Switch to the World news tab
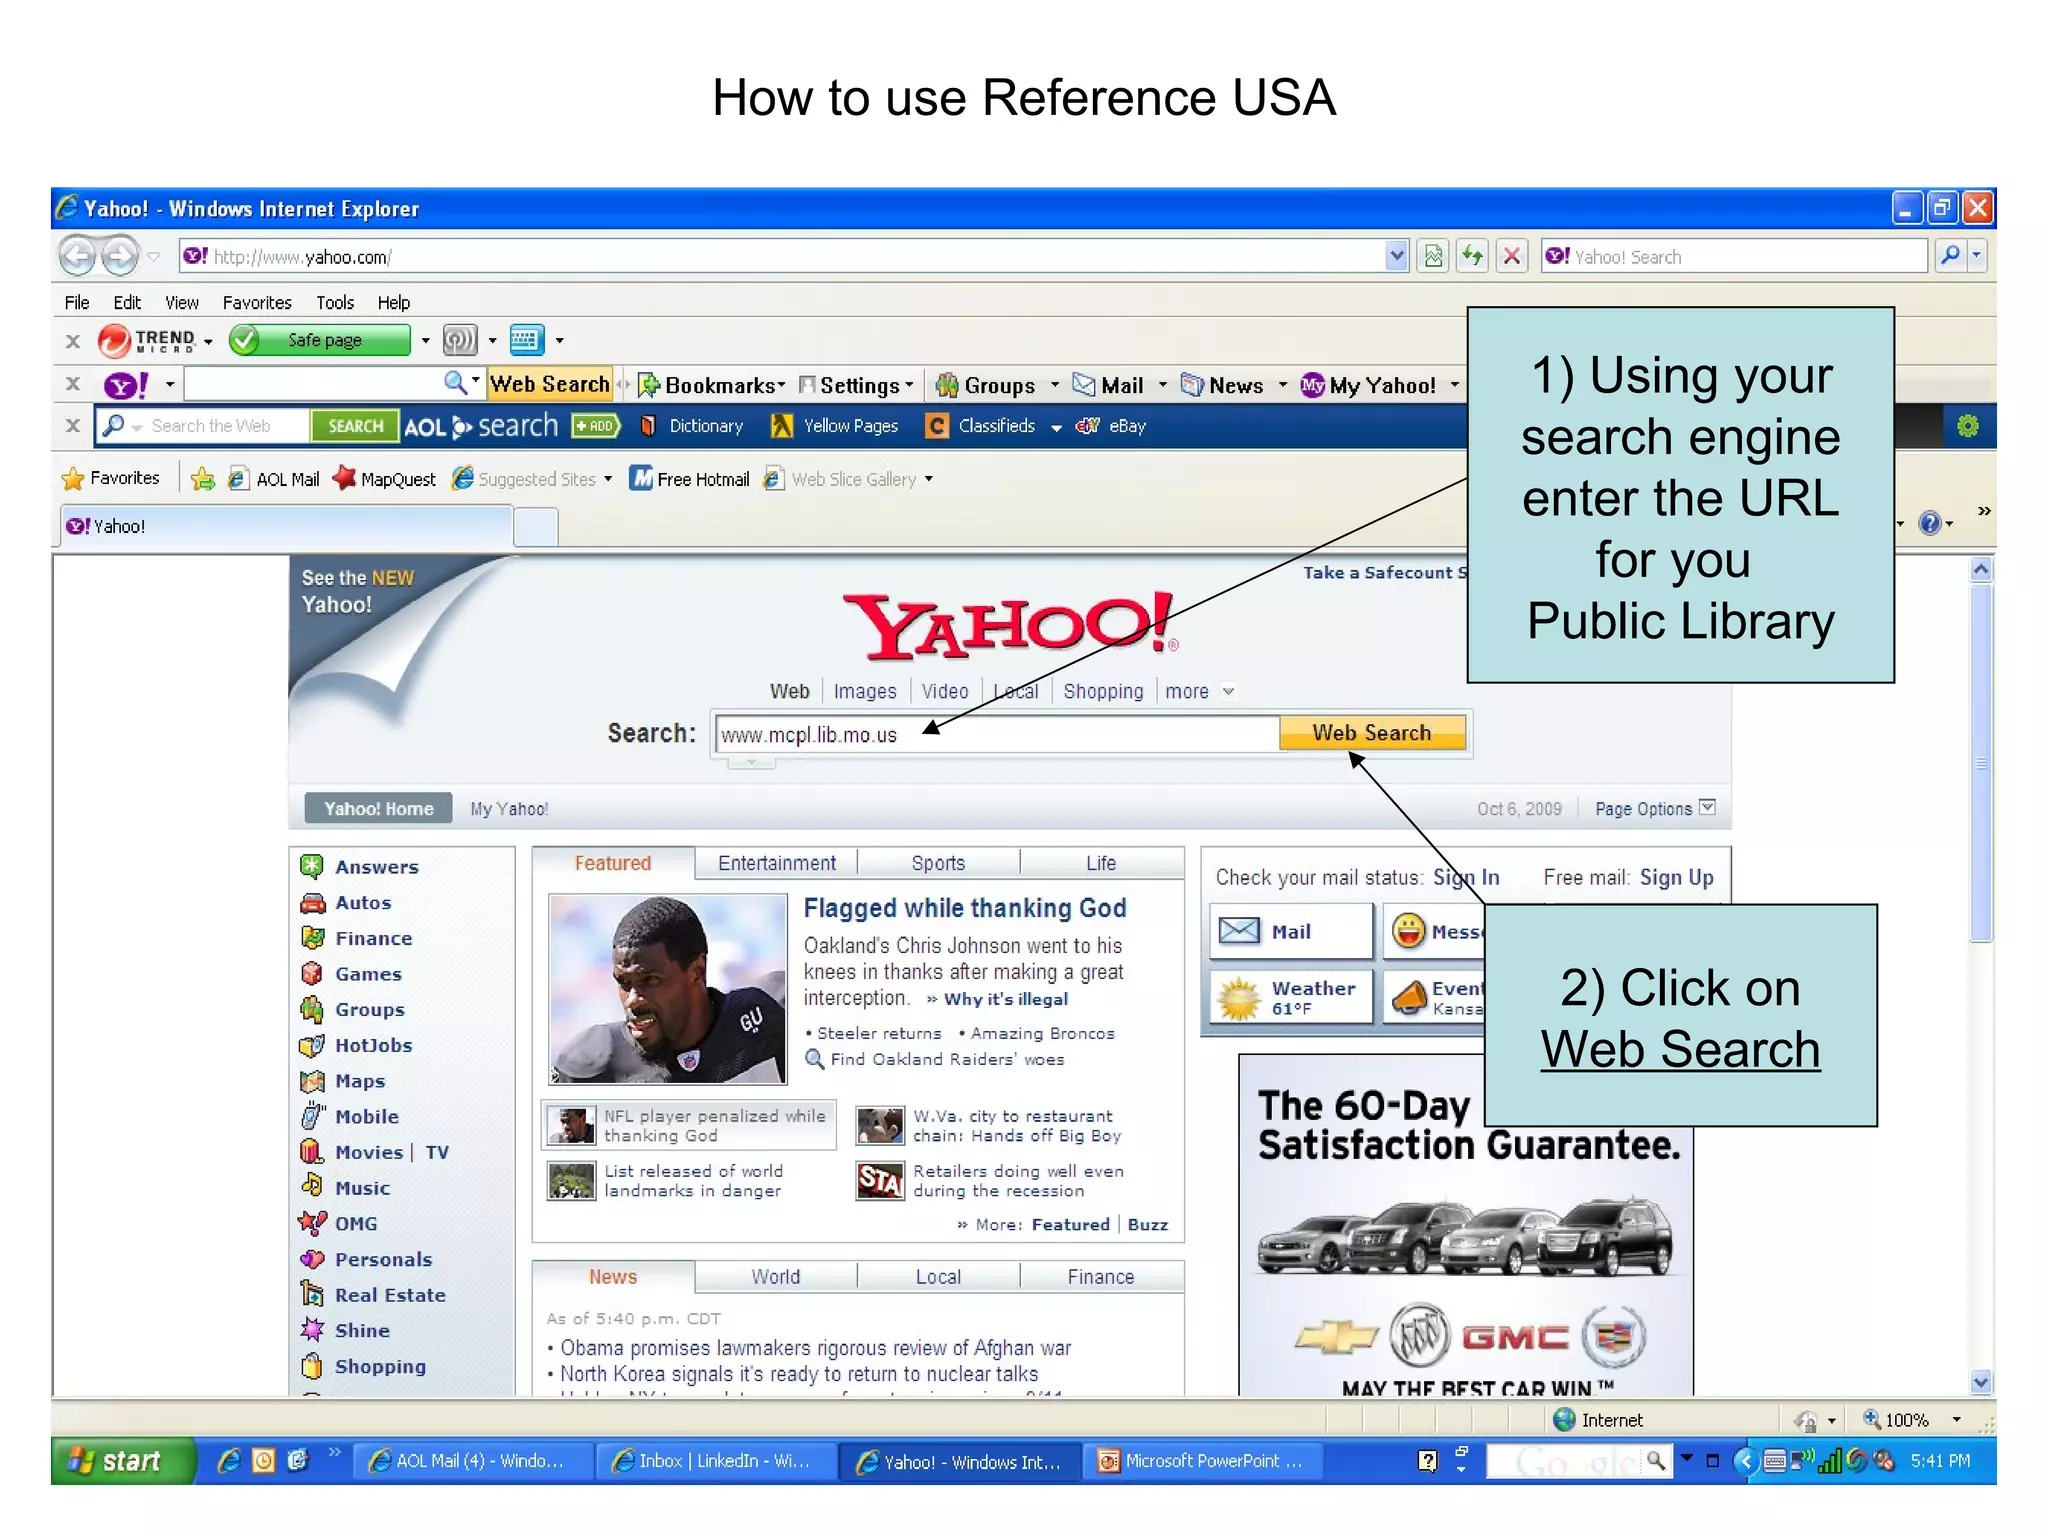 tap(776, 1277)
